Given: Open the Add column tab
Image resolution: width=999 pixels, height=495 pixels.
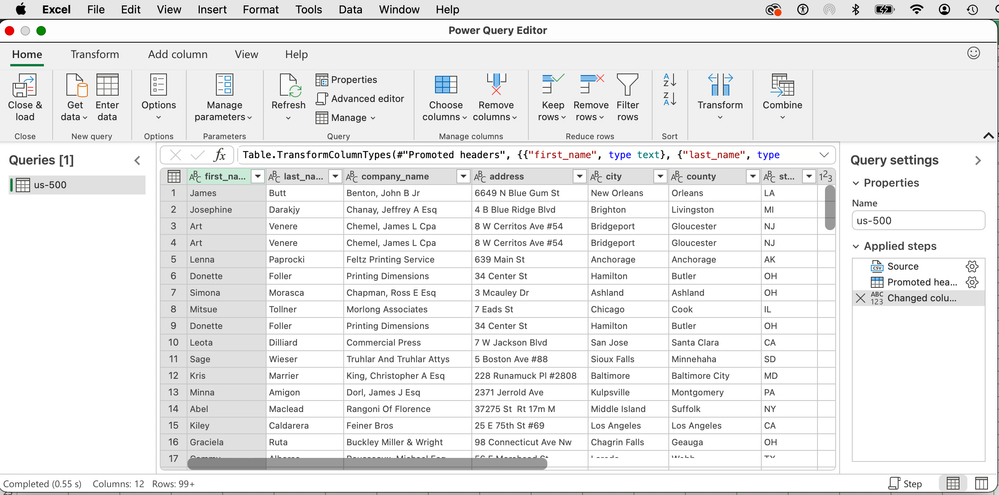Looking at the screenshot, I should click(178, 55).
